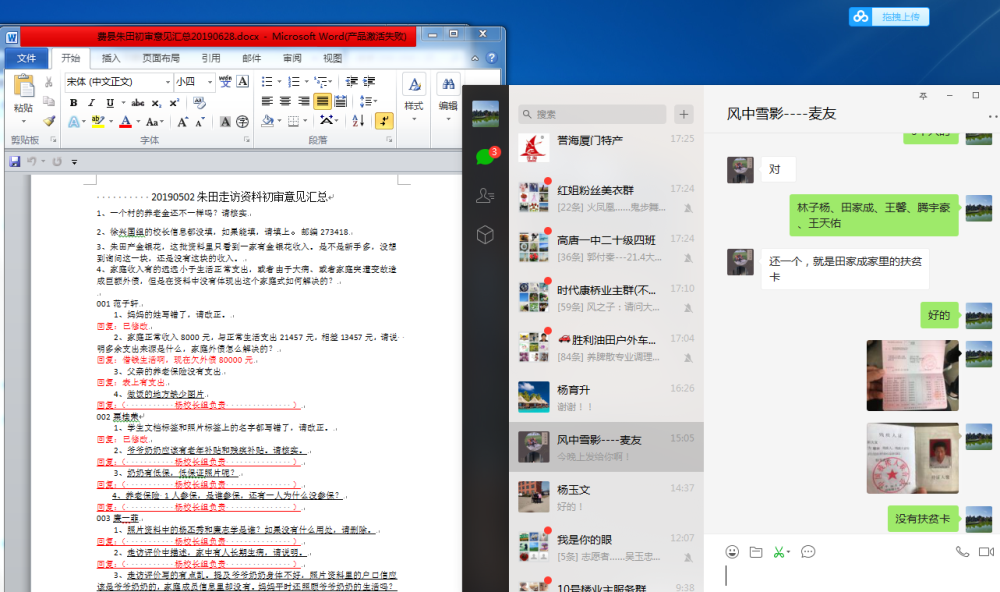Viewport: 1000px width, 592px height.
Task: Open the 文件 File tab in Word
Action: pyautogui.click(x=27, y=58)
